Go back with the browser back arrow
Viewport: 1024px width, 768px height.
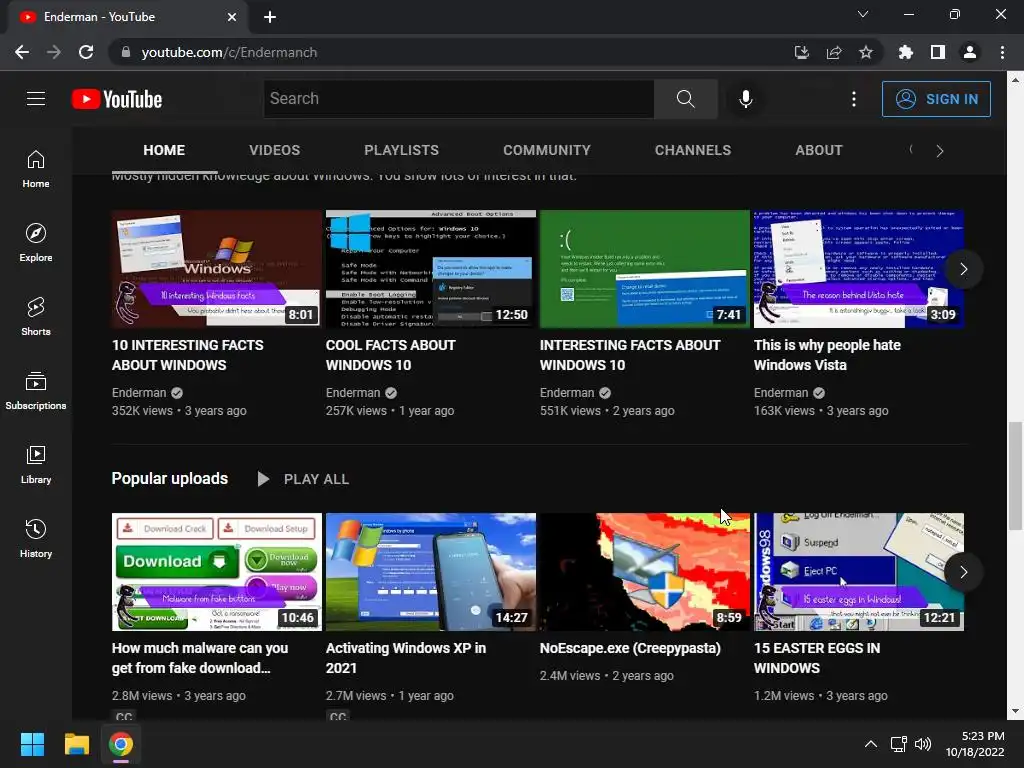[x=22, y=52]
